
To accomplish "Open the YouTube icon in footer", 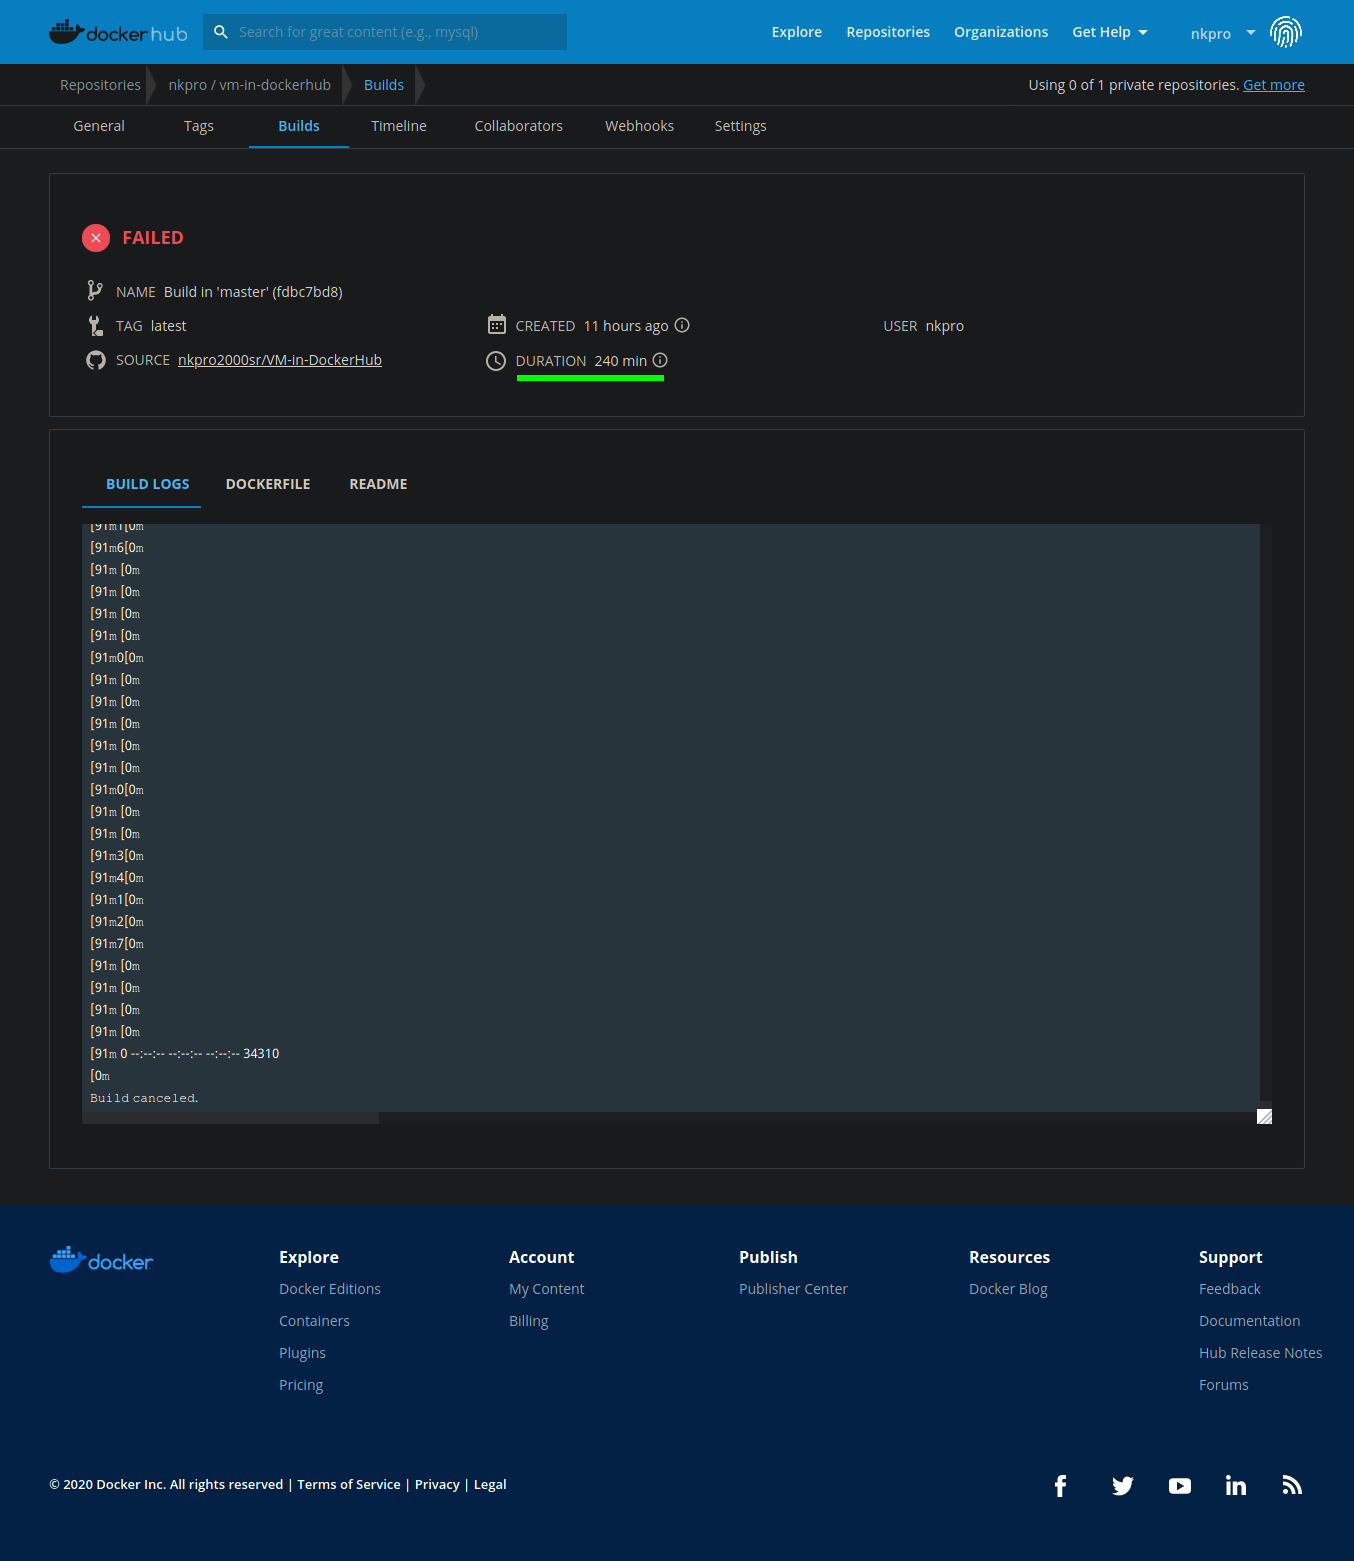I will [1180, 1486].
